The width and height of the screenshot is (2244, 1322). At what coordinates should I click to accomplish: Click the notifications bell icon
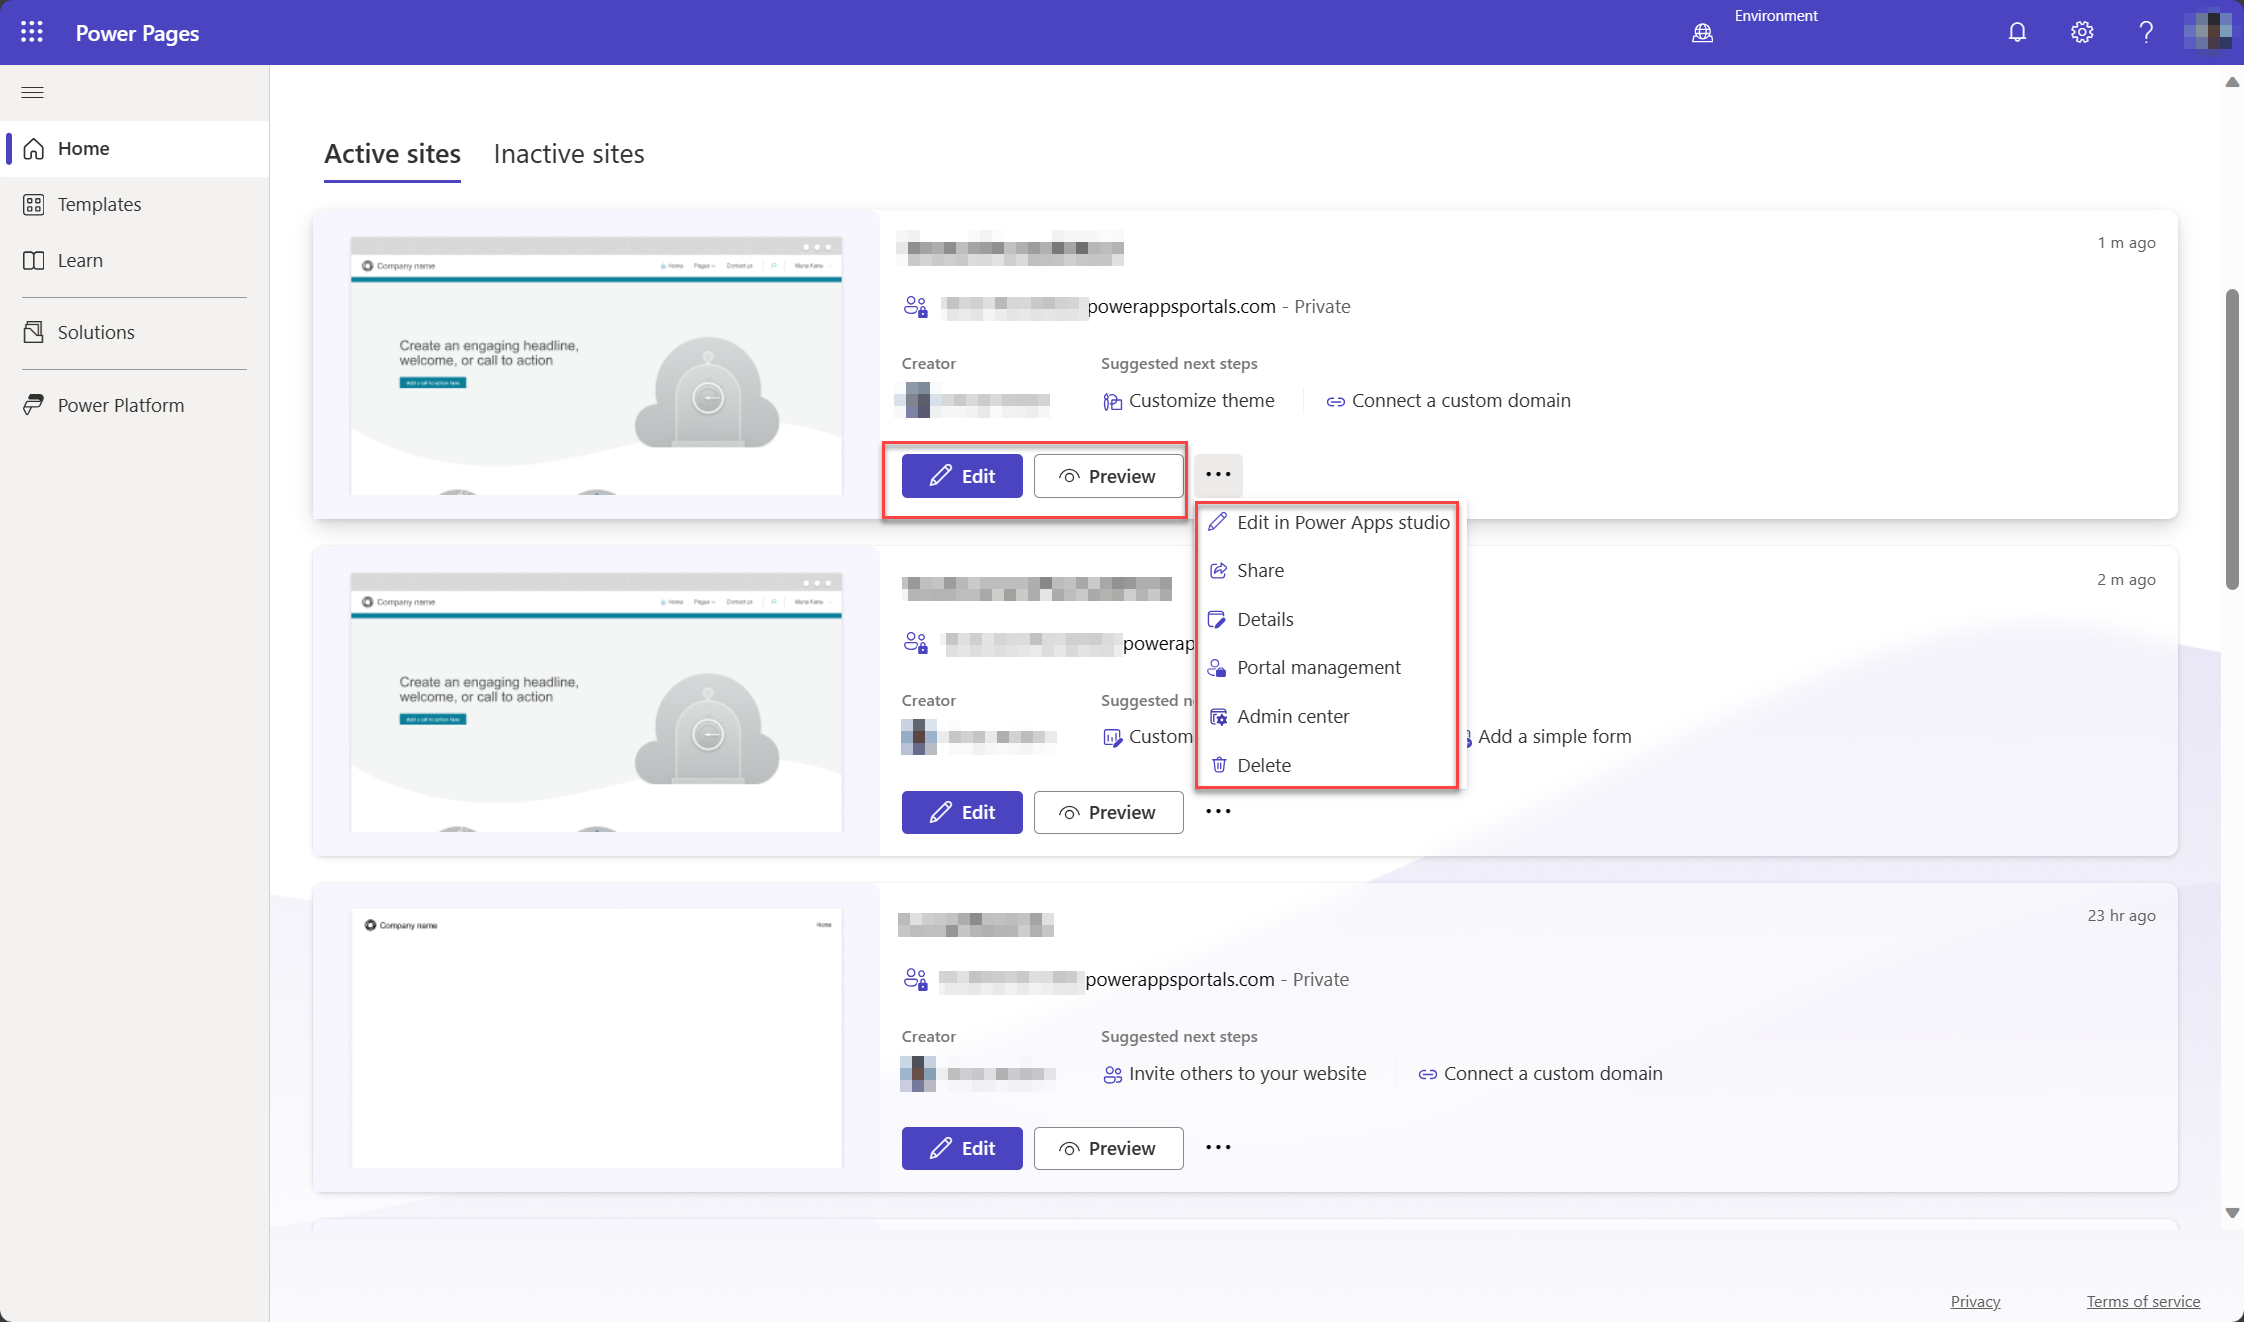coord(2016,31)
